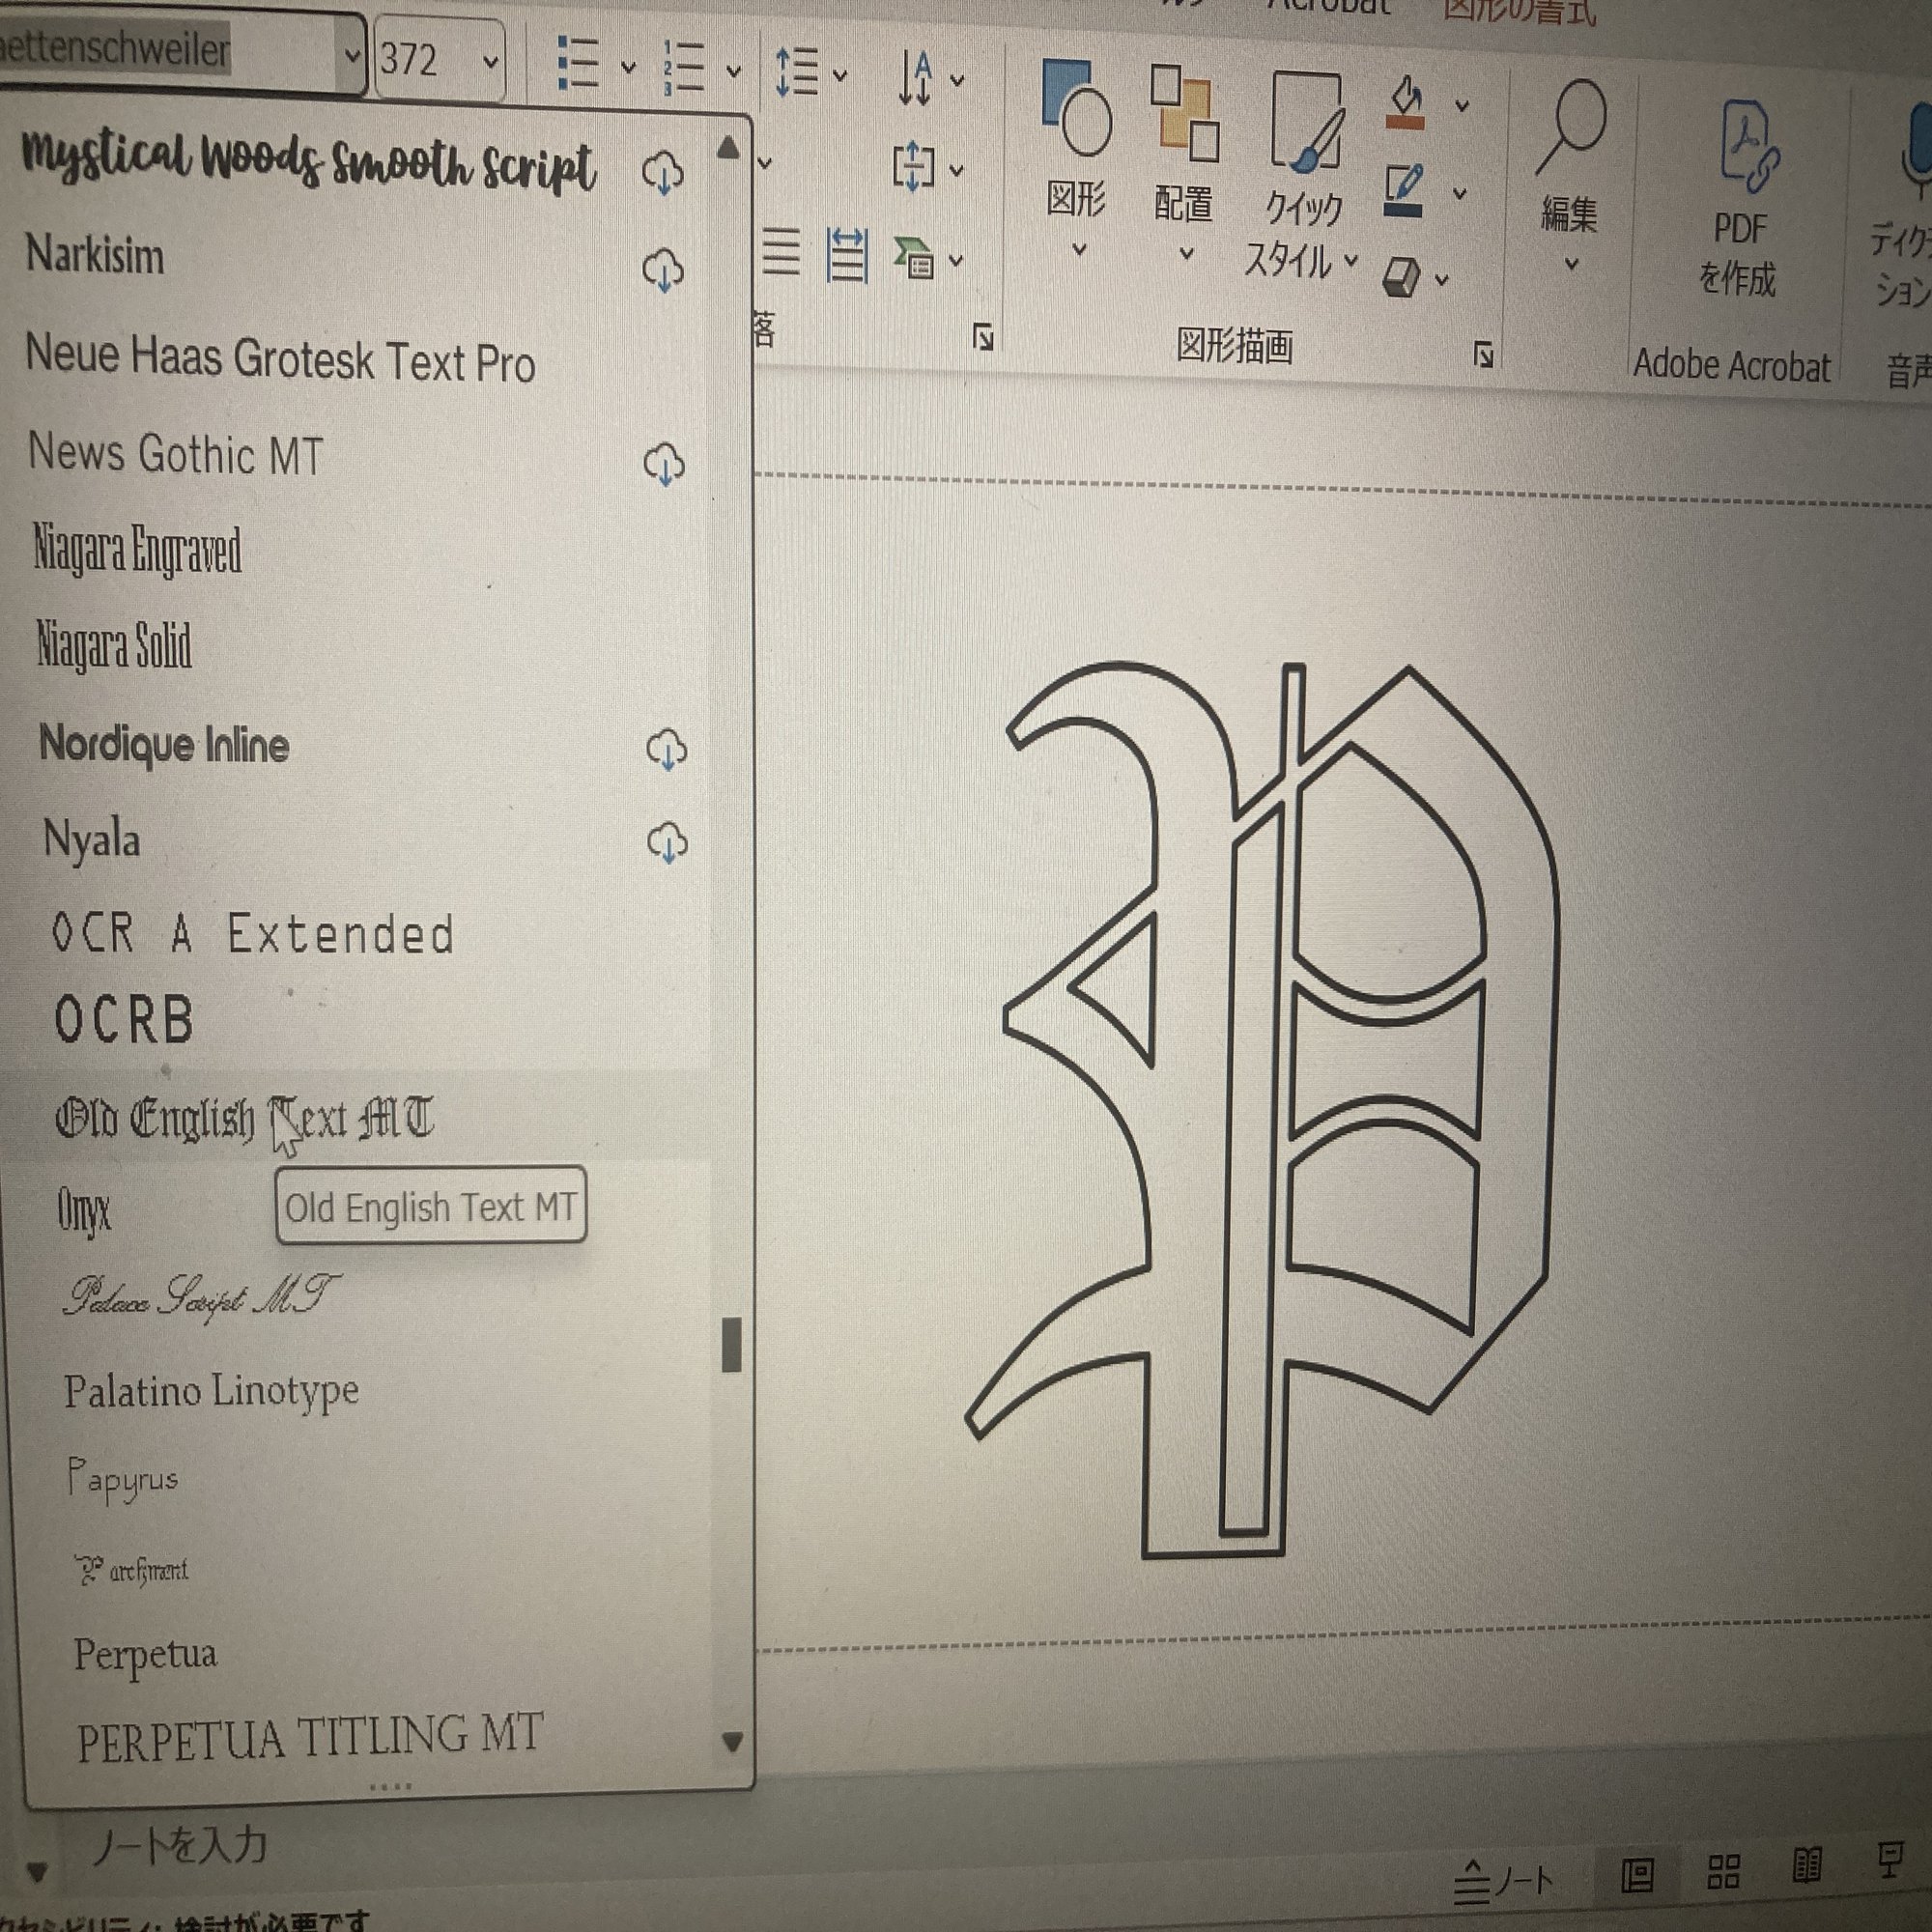Click the shape fill paint bucket icon
1932x1932 pixels.
[1405, 101]
